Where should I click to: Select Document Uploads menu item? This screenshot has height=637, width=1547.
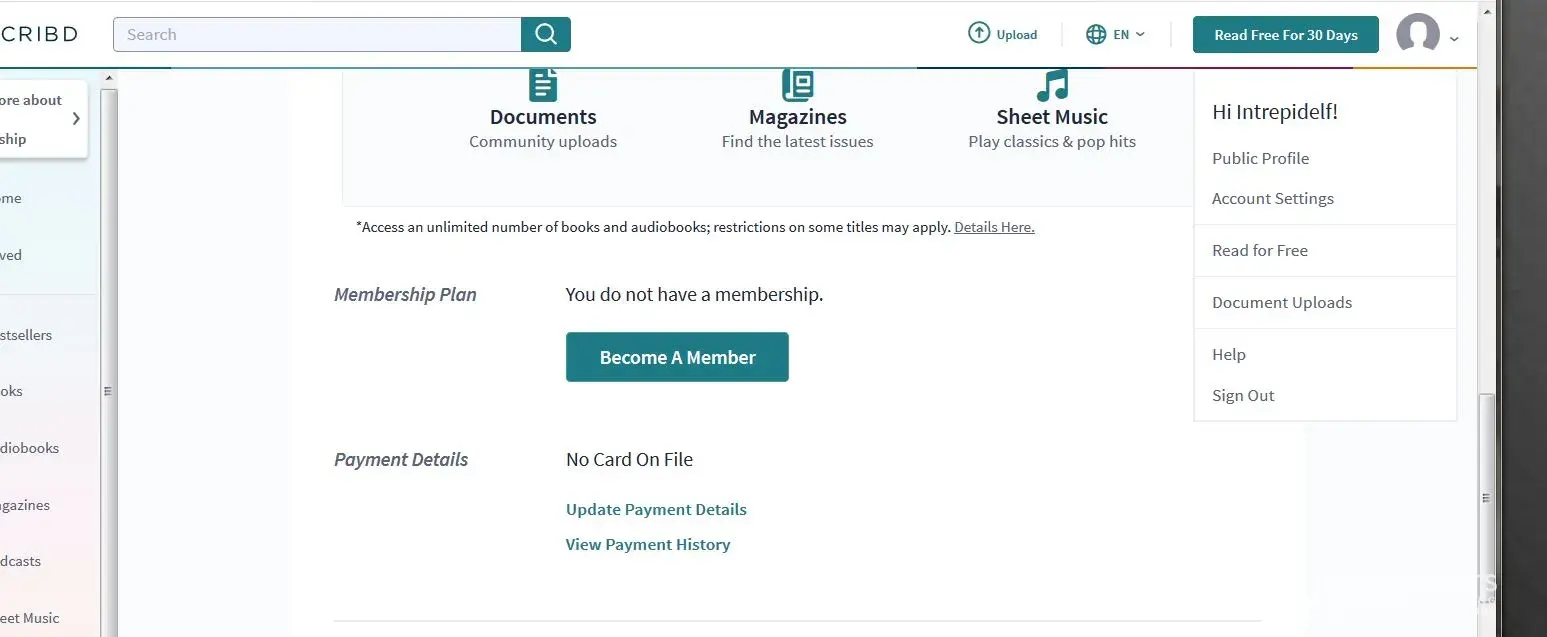1282,302
